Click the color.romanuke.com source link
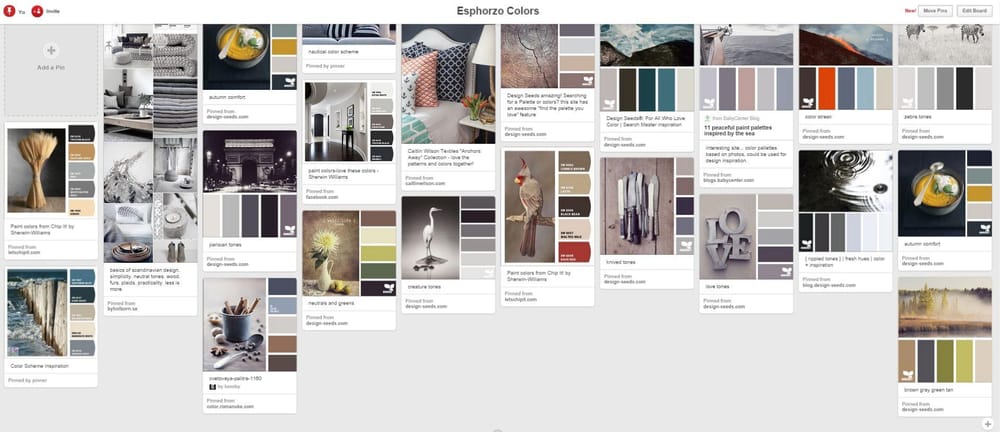This screenshot has width=1000, height=432. click(230, 406)
